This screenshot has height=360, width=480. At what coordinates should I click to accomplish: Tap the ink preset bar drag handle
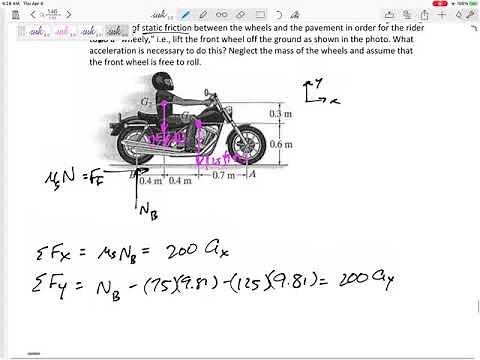click(22, 31)
